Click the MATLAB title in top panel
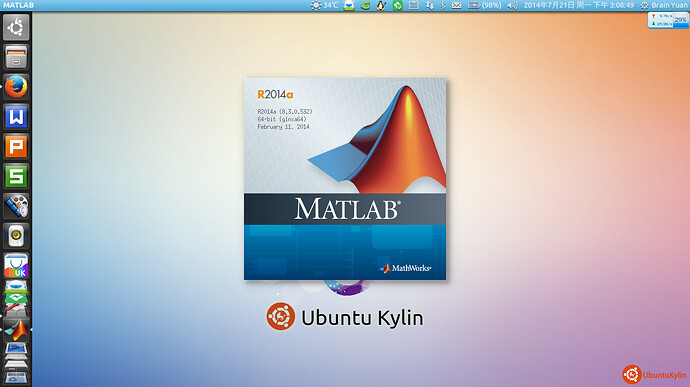 coord(18,5)
